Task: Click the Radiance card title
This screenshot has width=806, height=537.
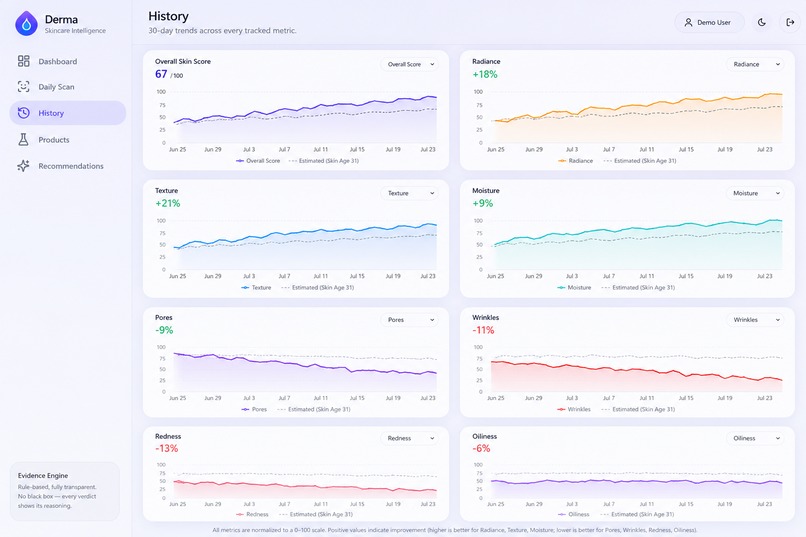Action: point(486,61)
